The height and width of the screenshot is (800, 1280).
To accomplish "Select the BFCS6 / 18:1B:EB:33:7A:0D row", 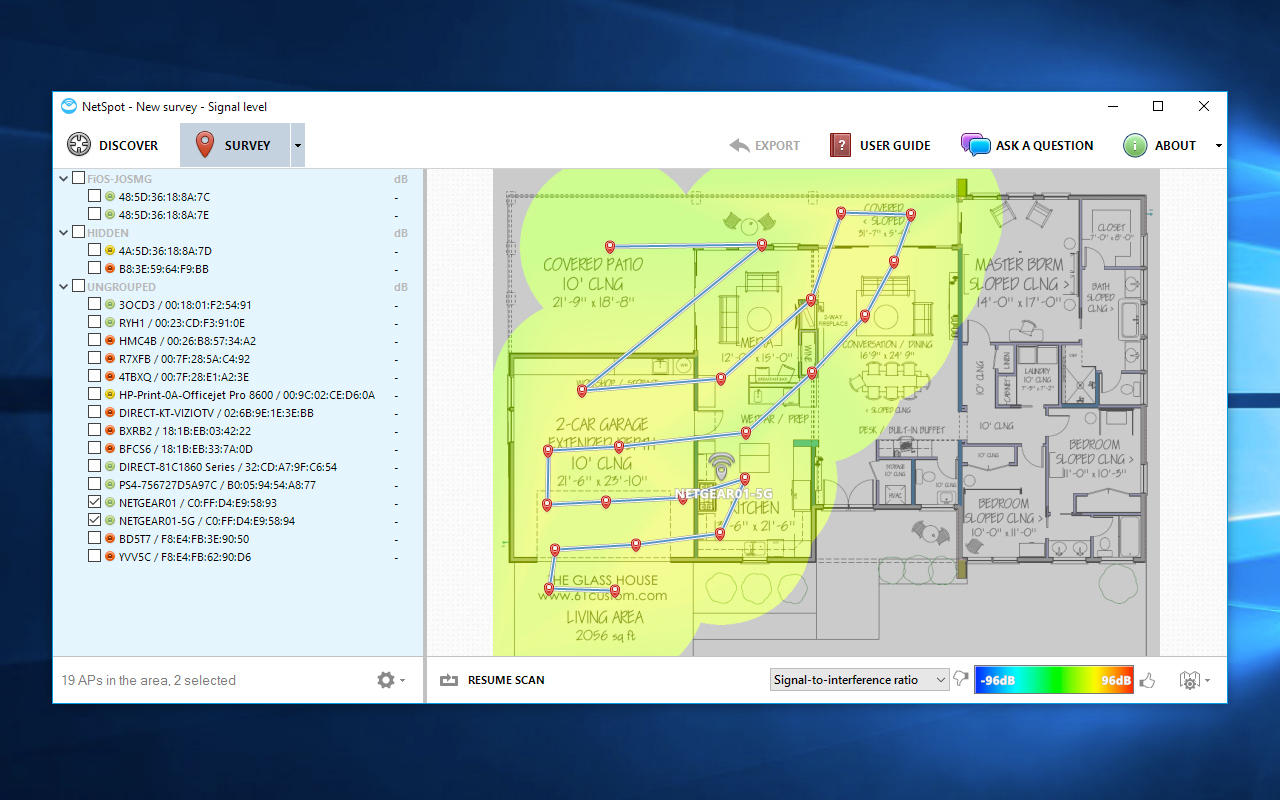I will coord(238,449).
